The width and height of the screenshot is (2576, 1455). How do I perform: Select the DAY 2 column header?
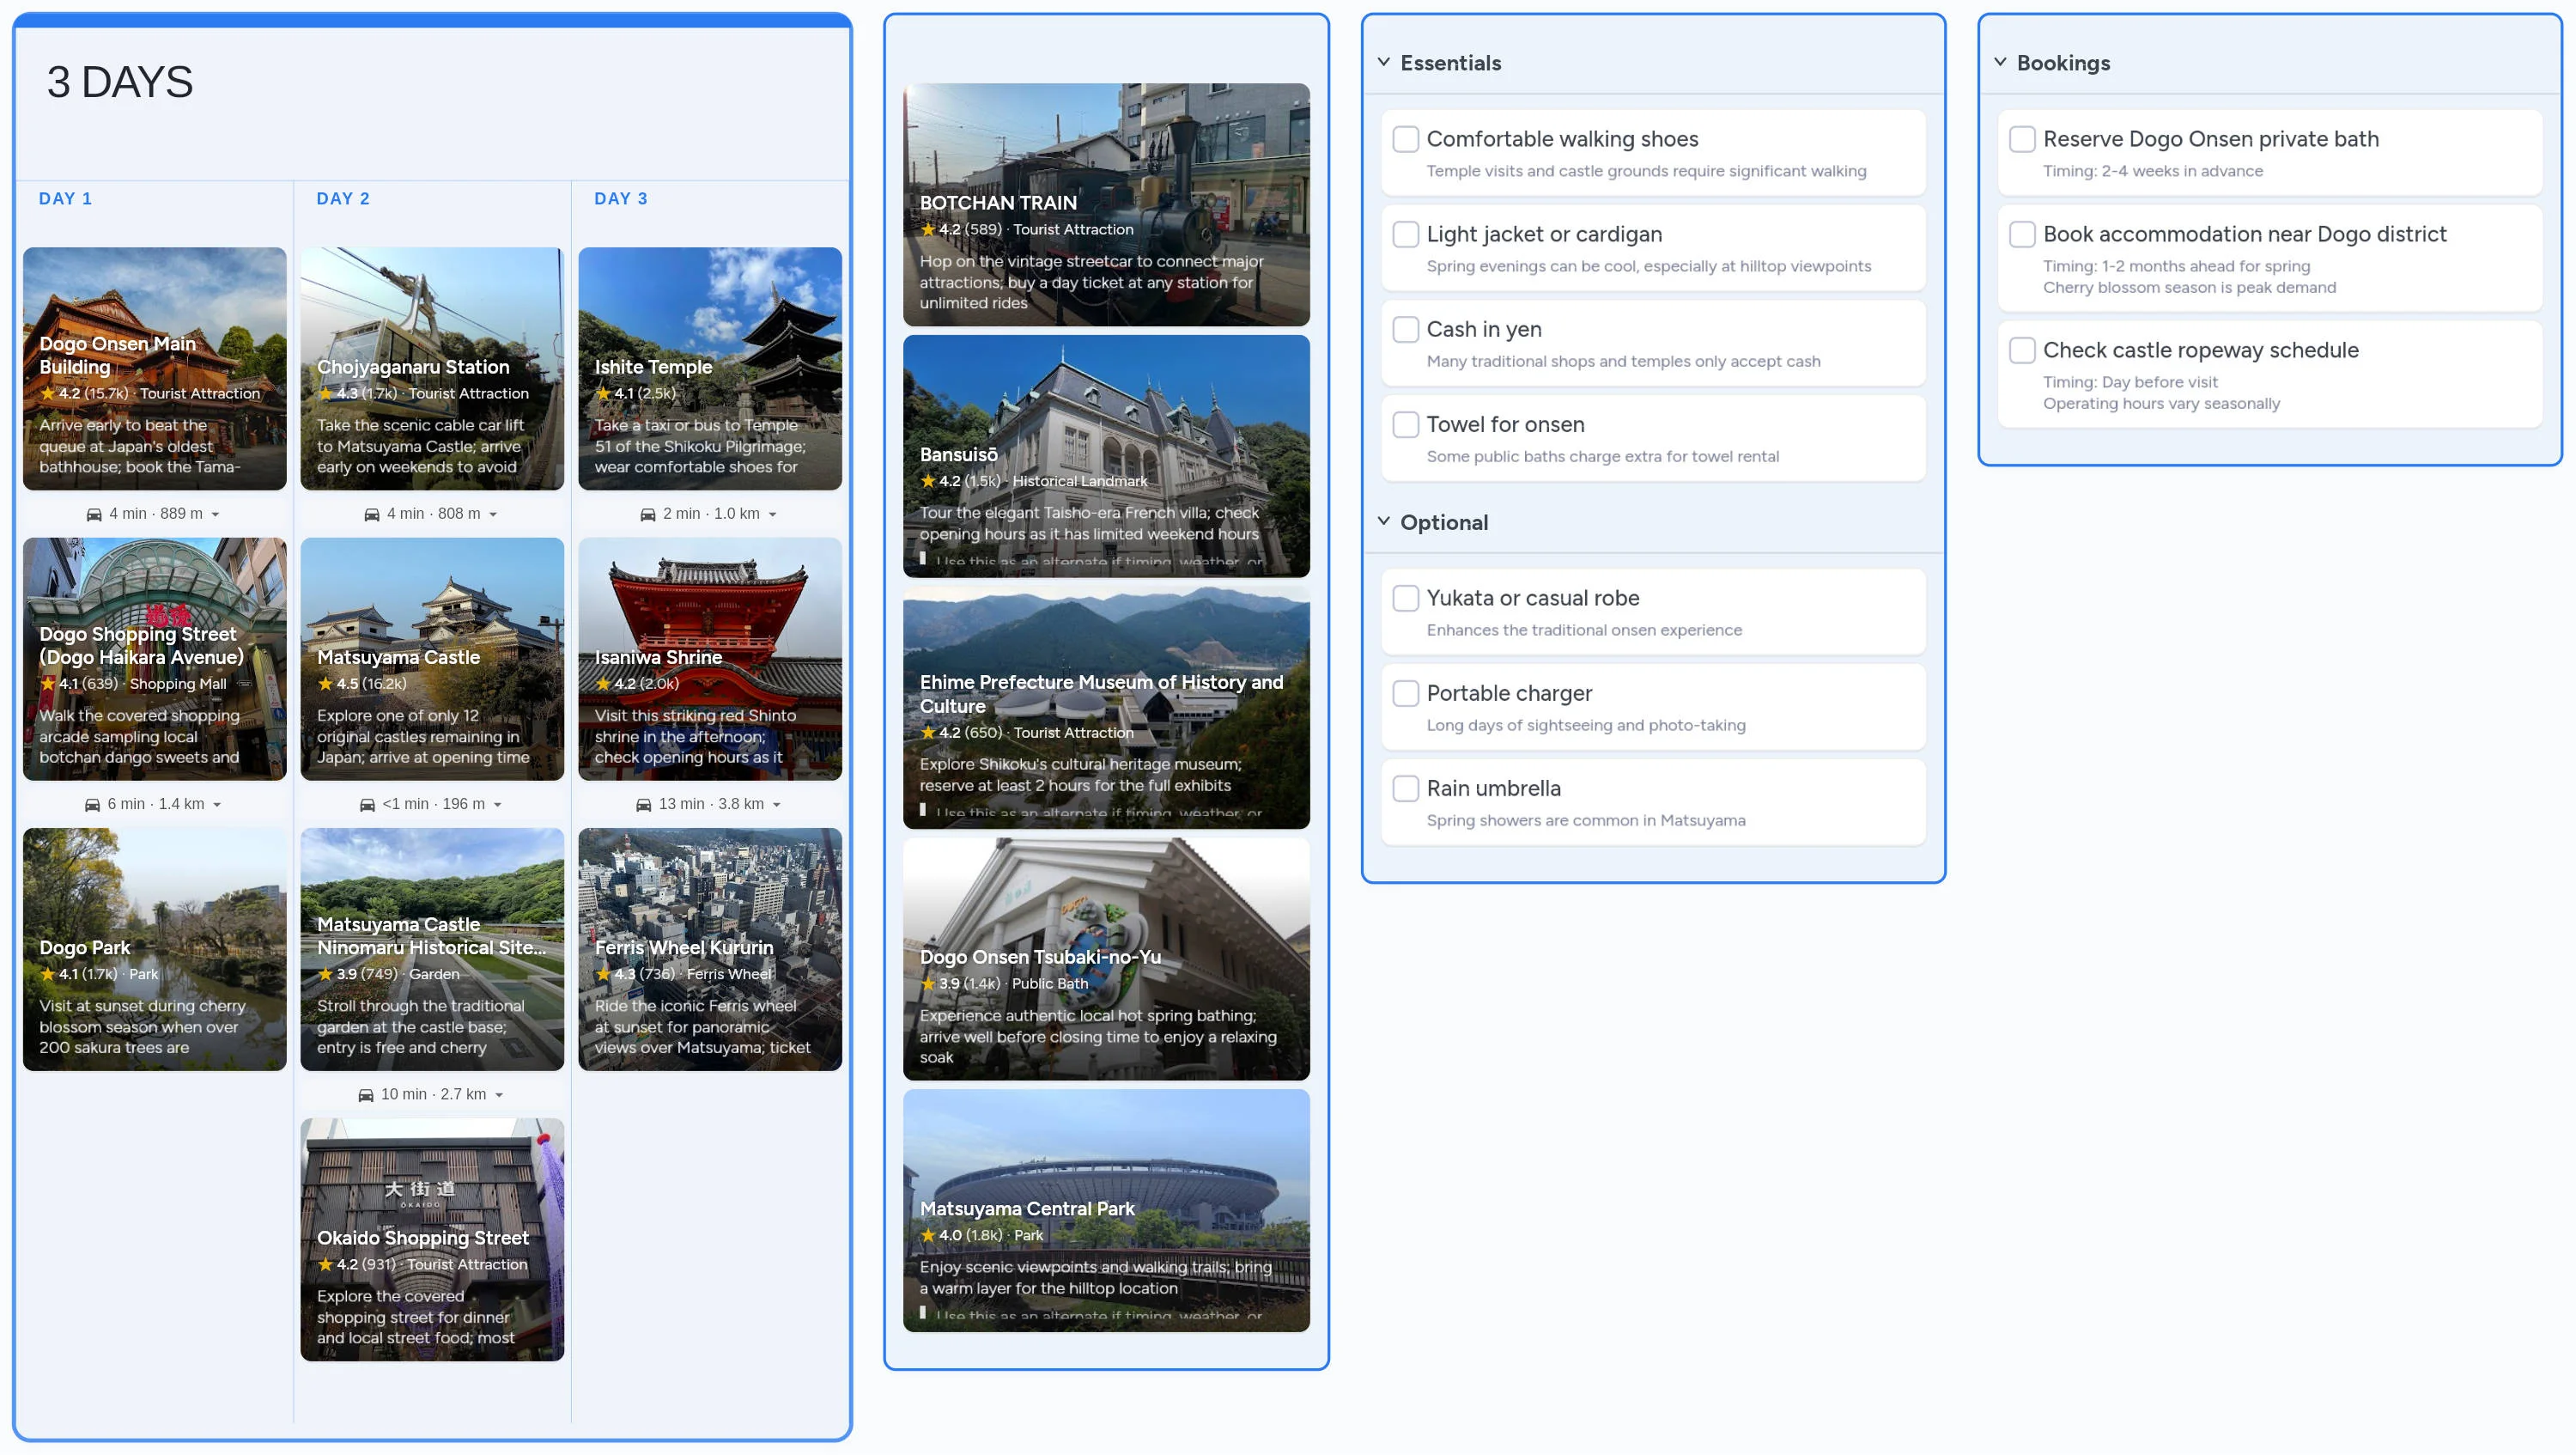(x=342, y=198)
